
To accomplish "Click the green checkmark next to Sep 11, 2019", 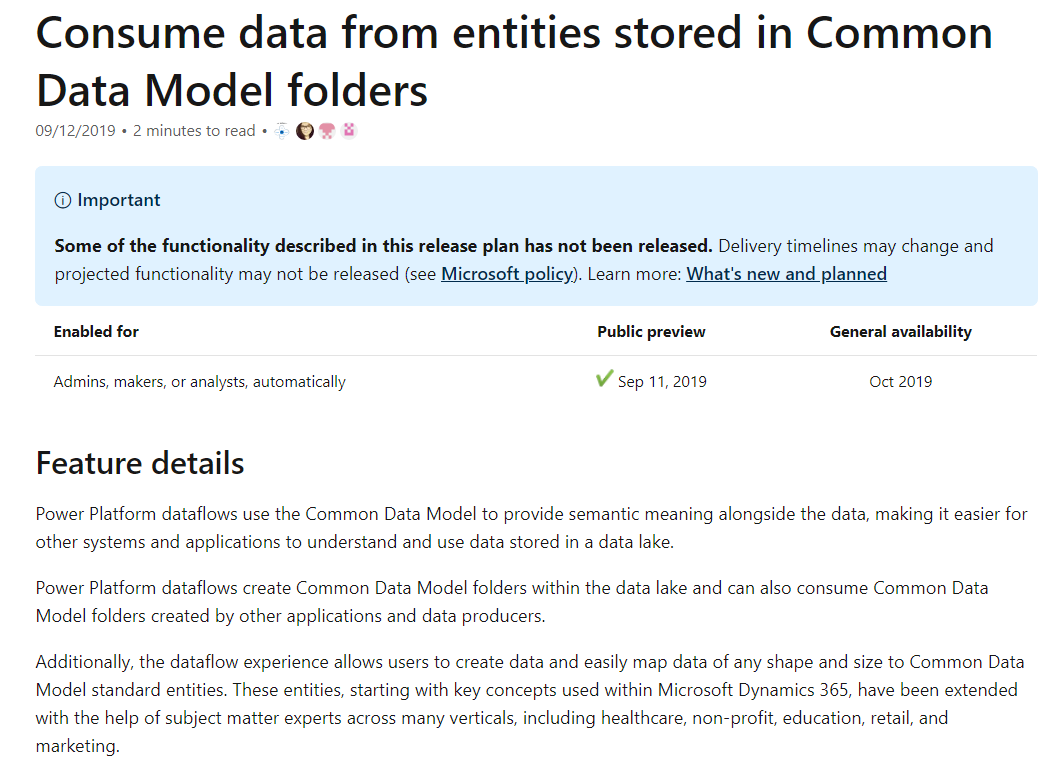I will pos(604,379).
